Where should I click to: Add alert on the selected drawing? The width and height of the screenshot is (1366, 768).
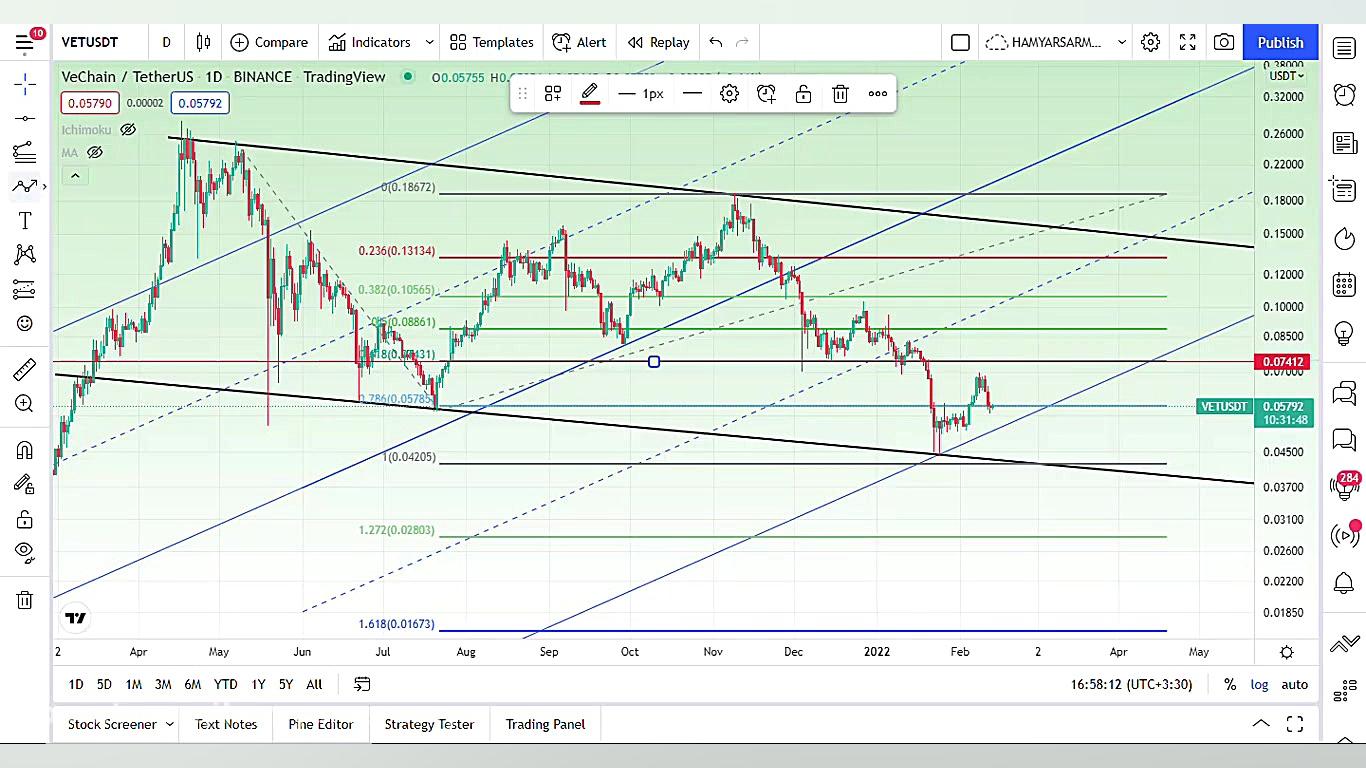pyautogui.click(x=766, y=93)
